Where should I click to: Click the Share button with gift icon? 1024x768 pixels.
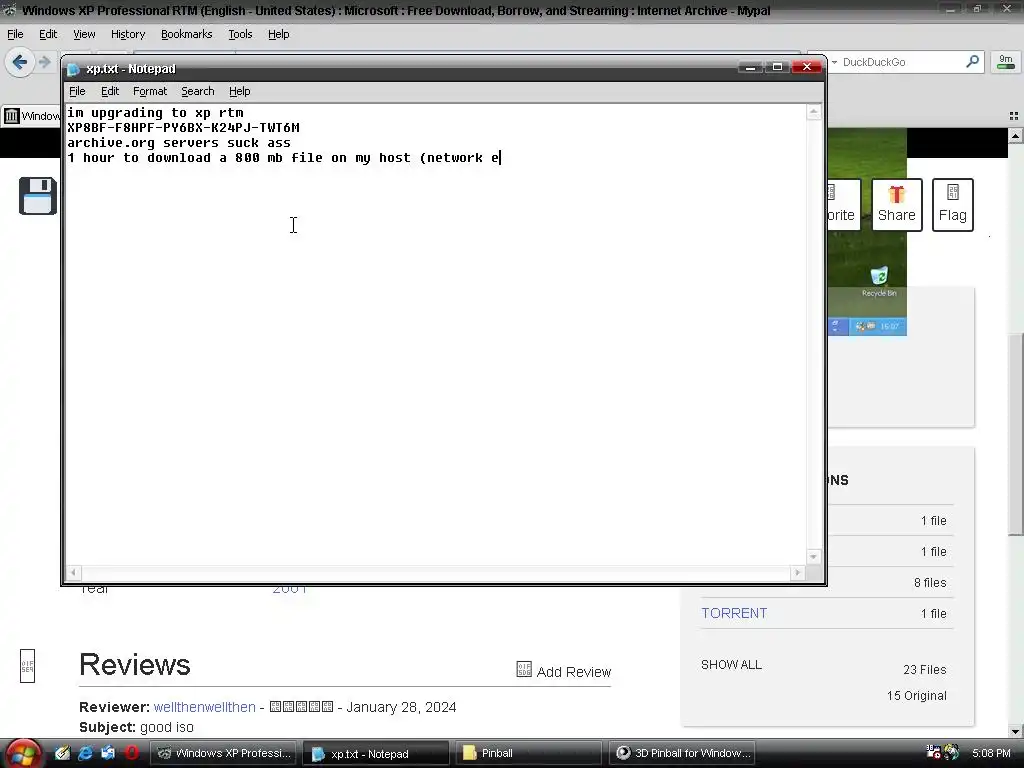(x=897, y=204)
